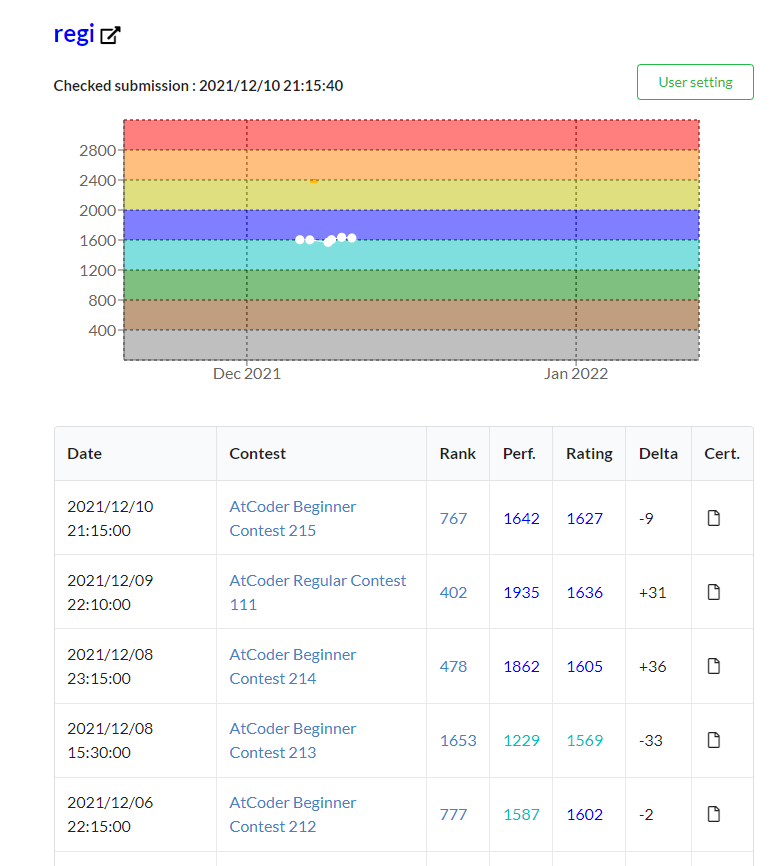Image resolution: width=784 pixels, height=866 pixels.
Task: Click rank 1653 link
Action: click(458, 741)
